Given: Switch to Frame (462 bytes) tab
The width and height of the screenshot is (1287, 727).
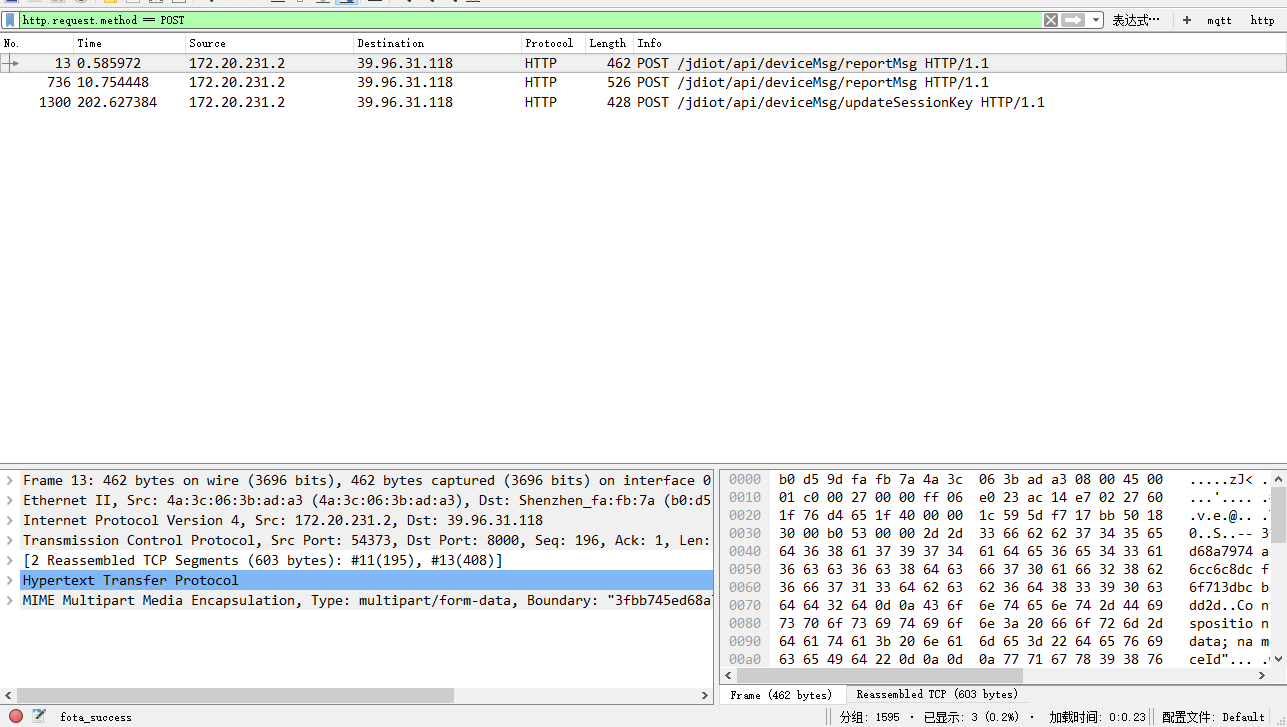Looking at the screenshot, I should pyautogui.click(x=781, y=694).
